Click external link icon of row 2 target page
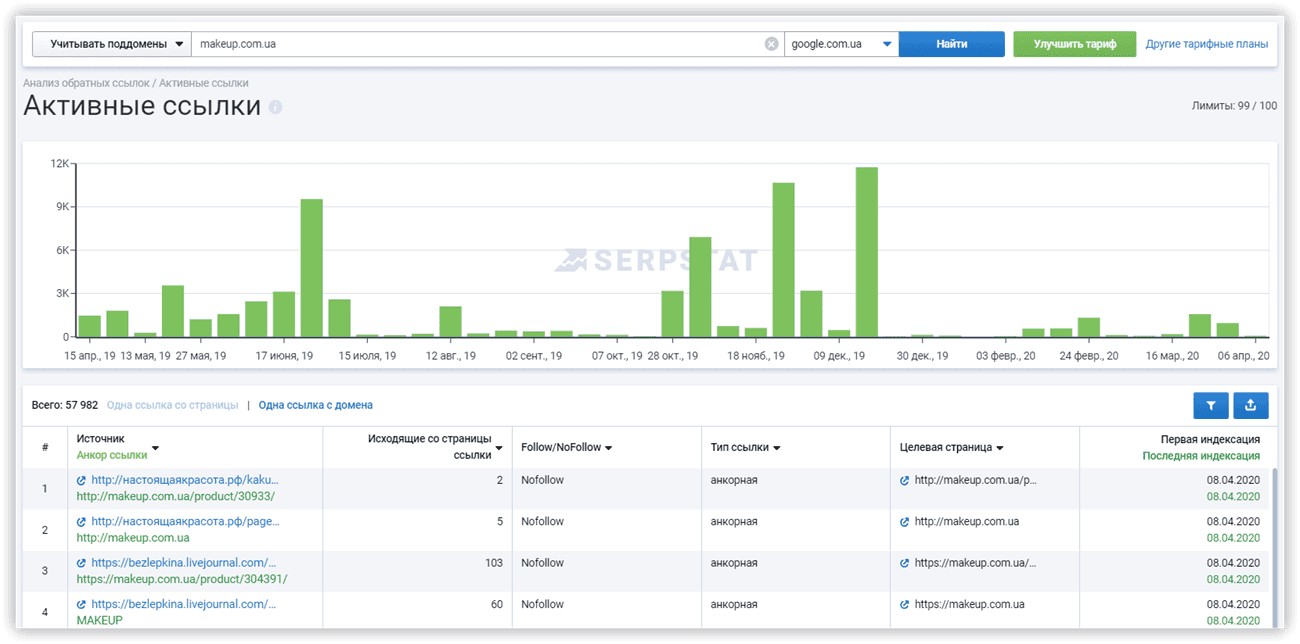1300x644 pixels. coord(905,522)
